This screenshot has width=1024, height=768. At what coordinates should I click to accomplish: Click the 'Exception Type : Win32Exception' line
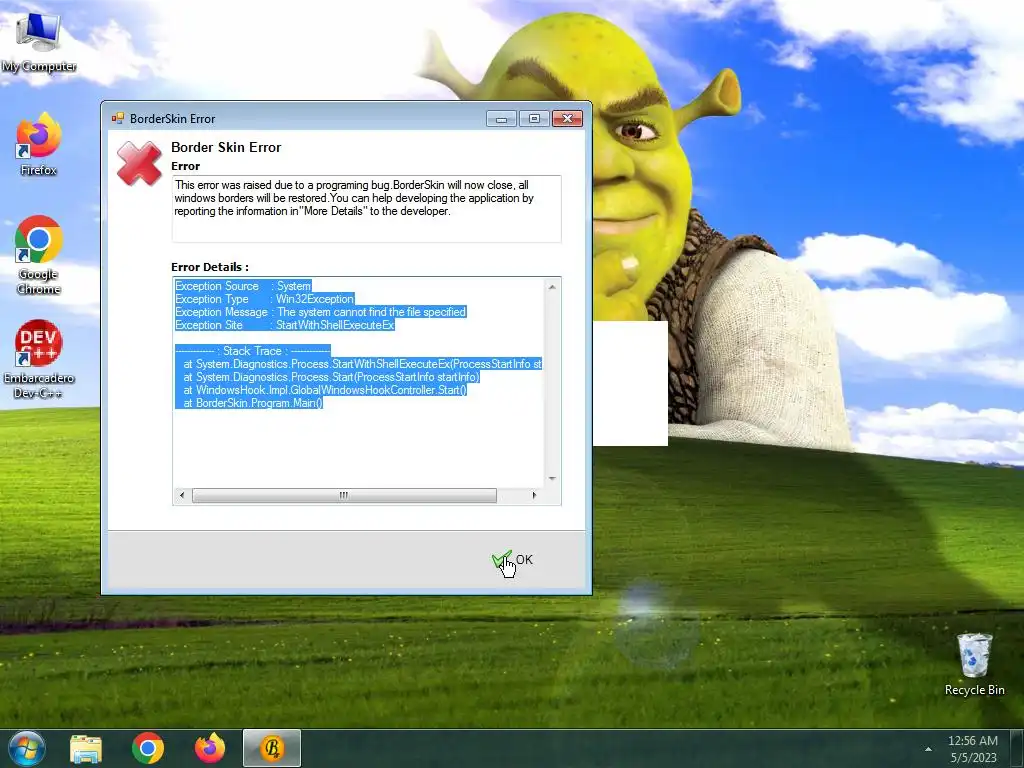(264, 299)
